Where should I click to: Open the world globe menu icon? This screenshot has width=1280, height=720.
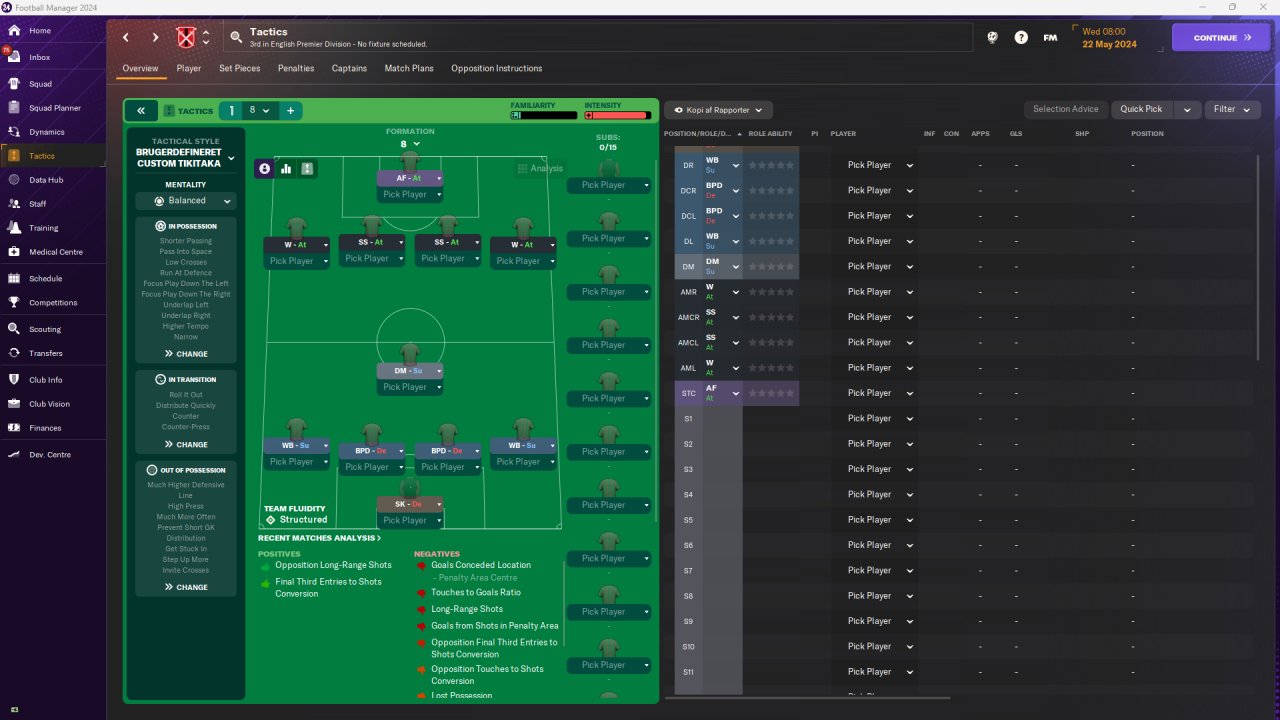click(993, 37)
